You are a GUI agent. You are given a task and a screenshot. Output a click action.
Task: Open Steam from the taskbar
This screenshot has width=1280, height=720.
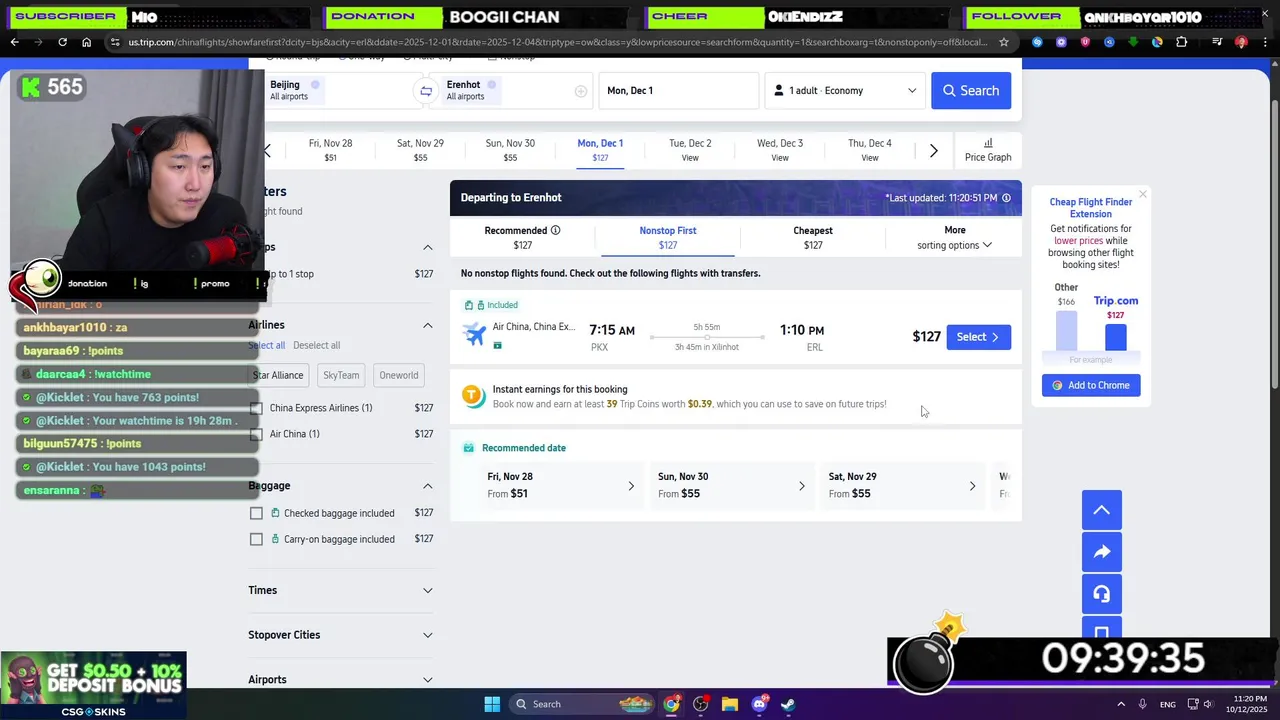tap(788, 704)
